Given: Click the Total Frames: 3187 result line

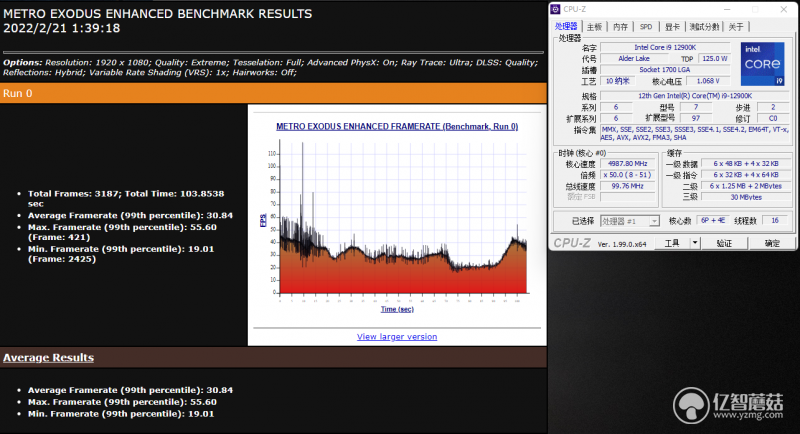Looking at the screenshot, I should tap(126, 198).
